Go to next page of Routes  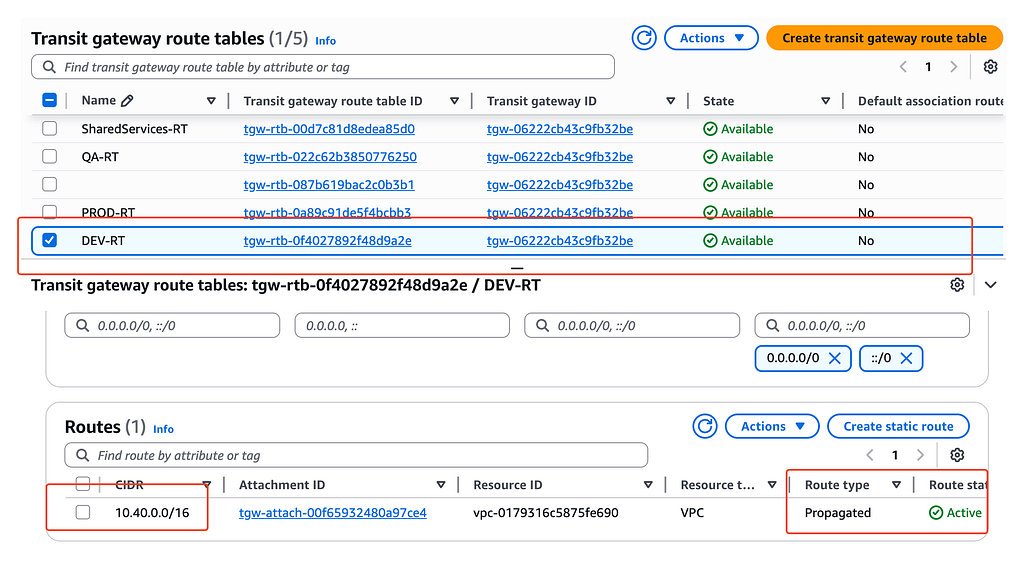tap(920, 455)
